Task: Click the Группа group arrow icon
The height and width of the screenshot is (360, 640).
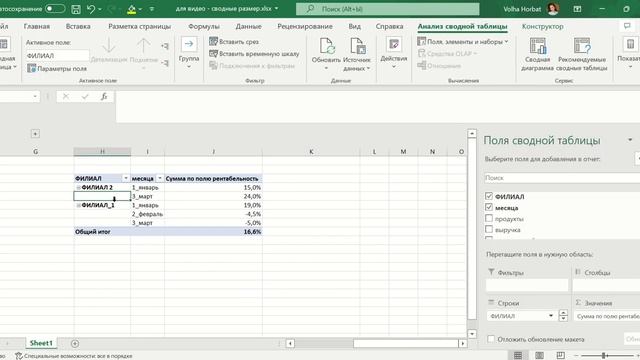Action: pyautogui.click(x=189, y=44)
